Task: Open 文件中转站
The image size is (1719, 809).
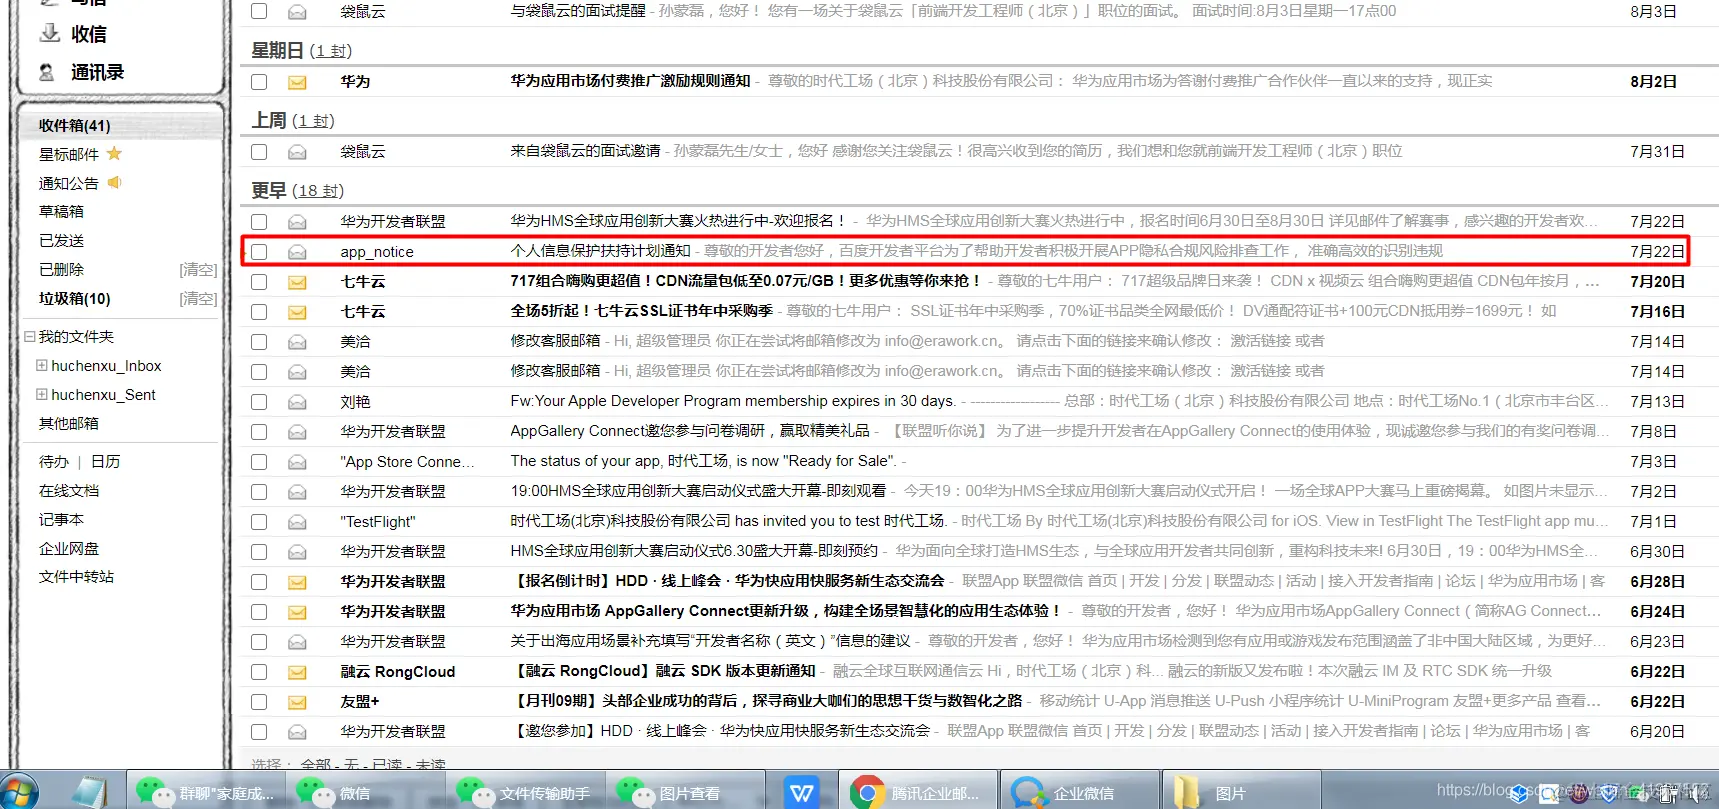Action: coord(76,576)
